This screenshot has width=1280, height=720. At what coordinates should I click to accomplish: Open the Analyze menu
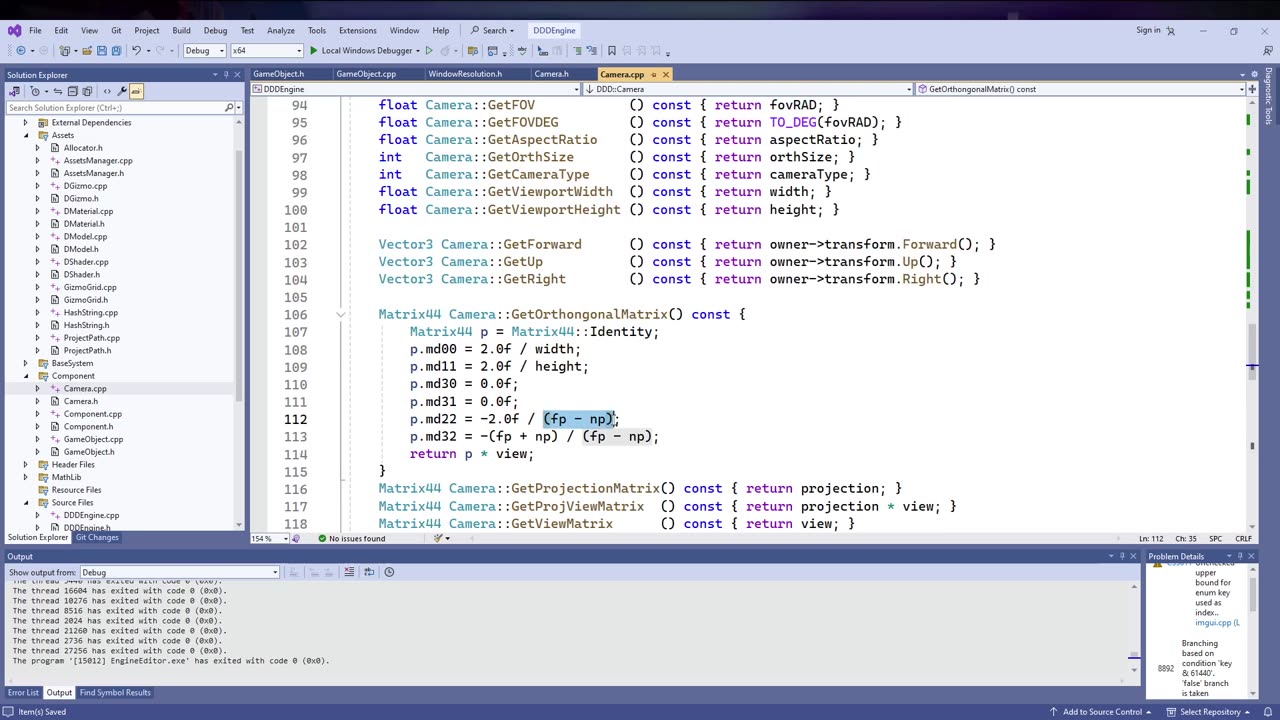pos(281,31)
